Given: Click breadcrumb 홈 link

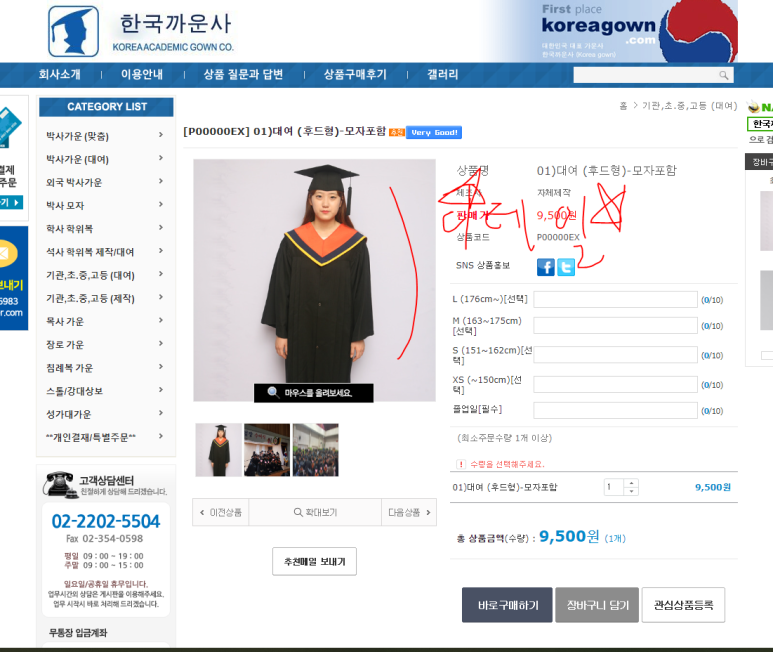Looking at the screenshot, I should (623, 105).
